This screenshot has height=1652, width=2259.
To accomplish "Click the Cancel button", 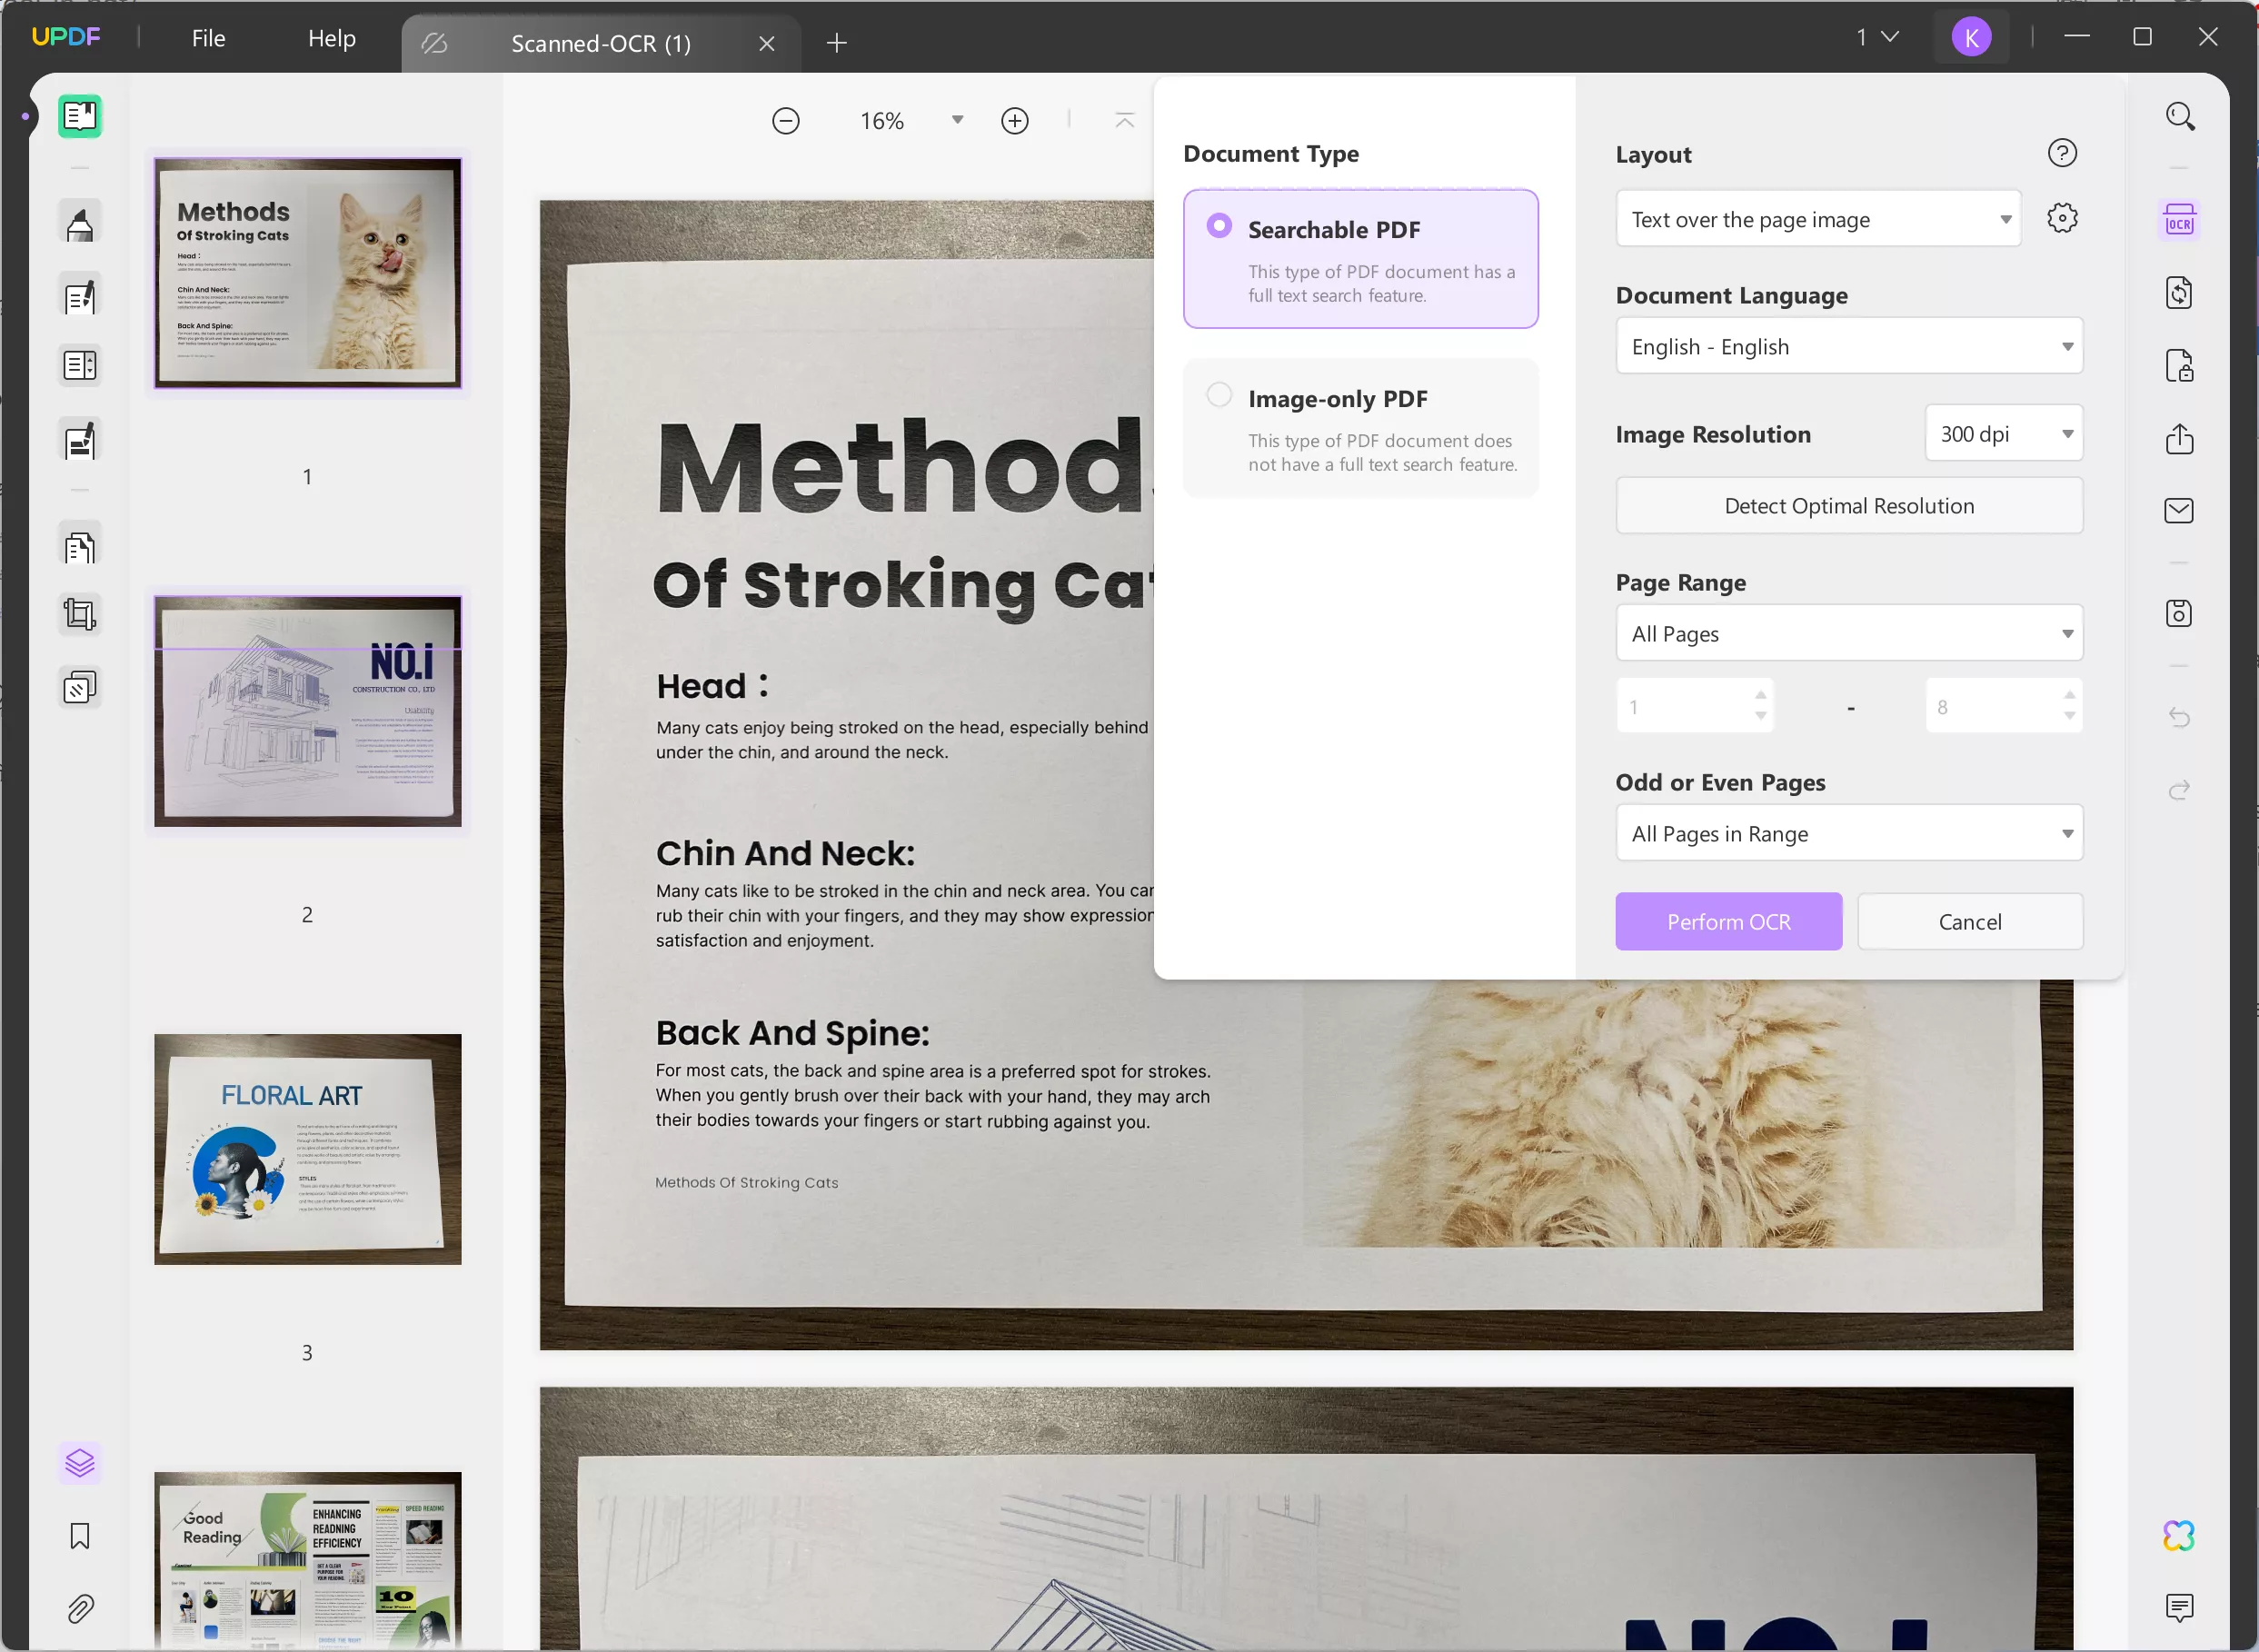I will click(x=1970, y=921).
